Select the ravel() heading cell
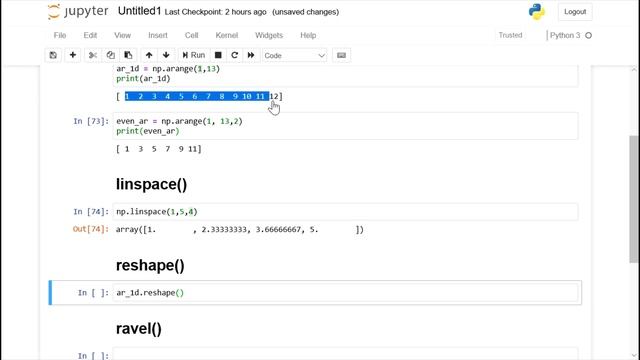Viewport: 640px width, 360px height. [139, 329]
